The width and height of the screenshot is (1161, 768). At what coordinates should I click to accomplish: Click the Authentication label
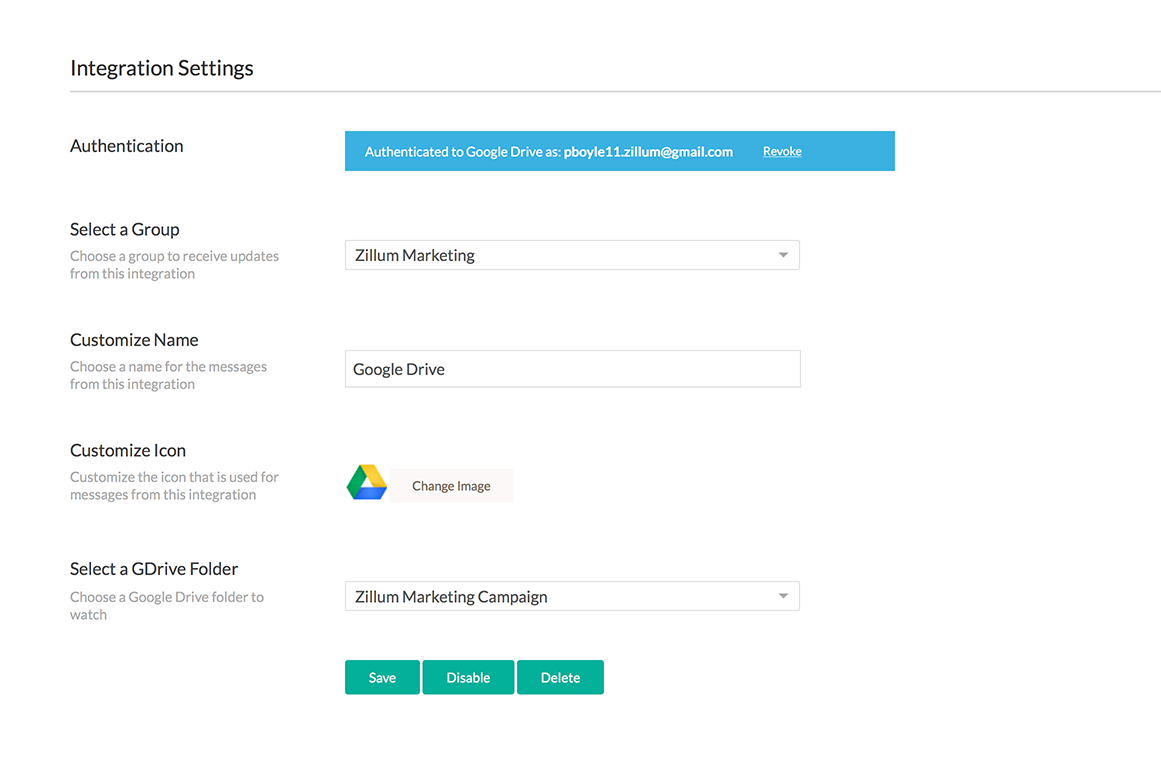[x=127, y=146]
